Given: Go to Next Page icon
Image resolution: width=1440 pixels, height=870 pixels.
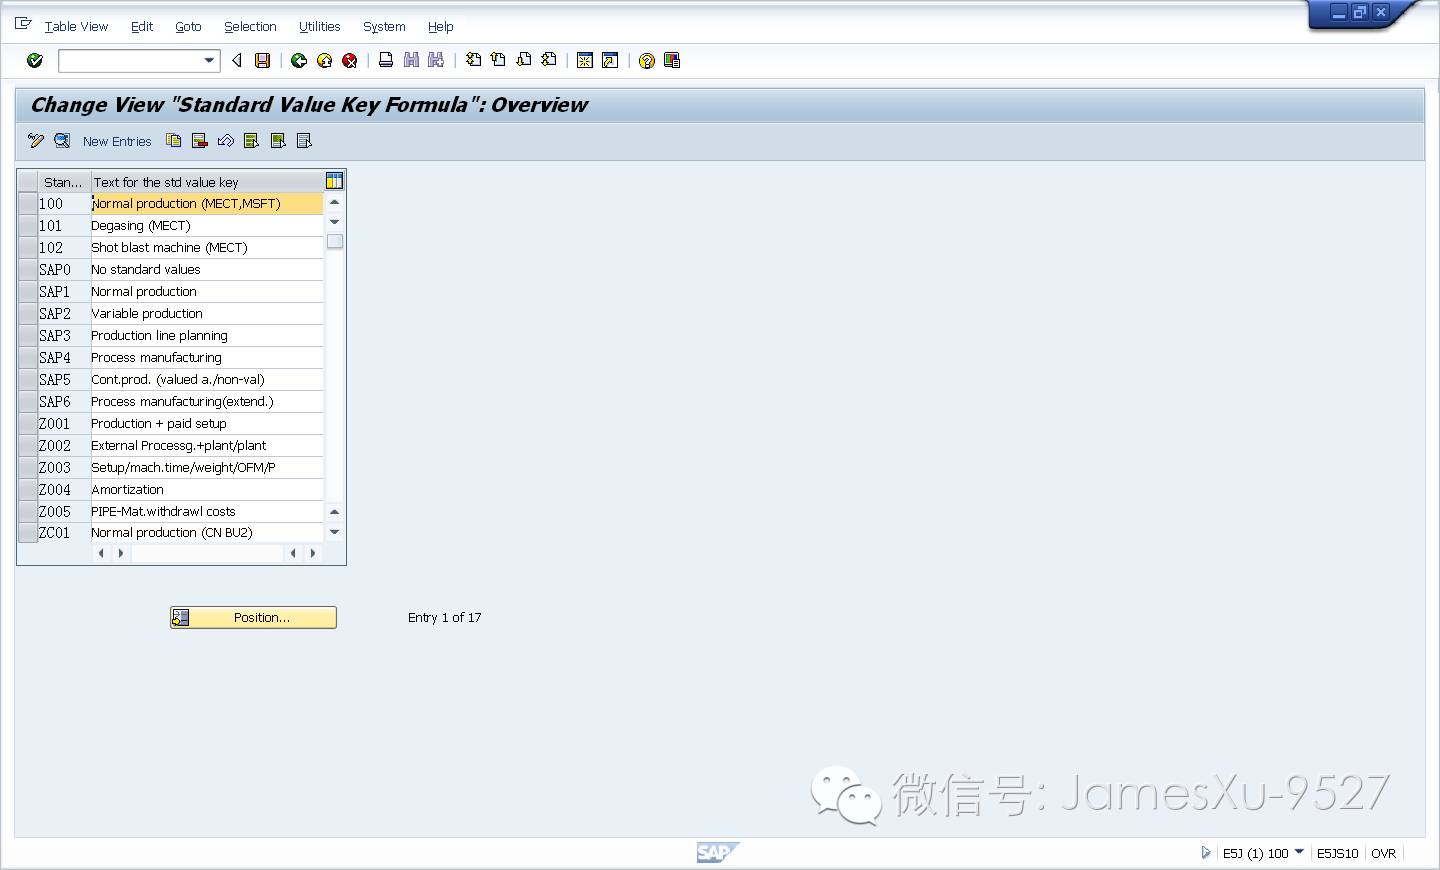Looking at the screenshot, I should [x=523, y=60].
